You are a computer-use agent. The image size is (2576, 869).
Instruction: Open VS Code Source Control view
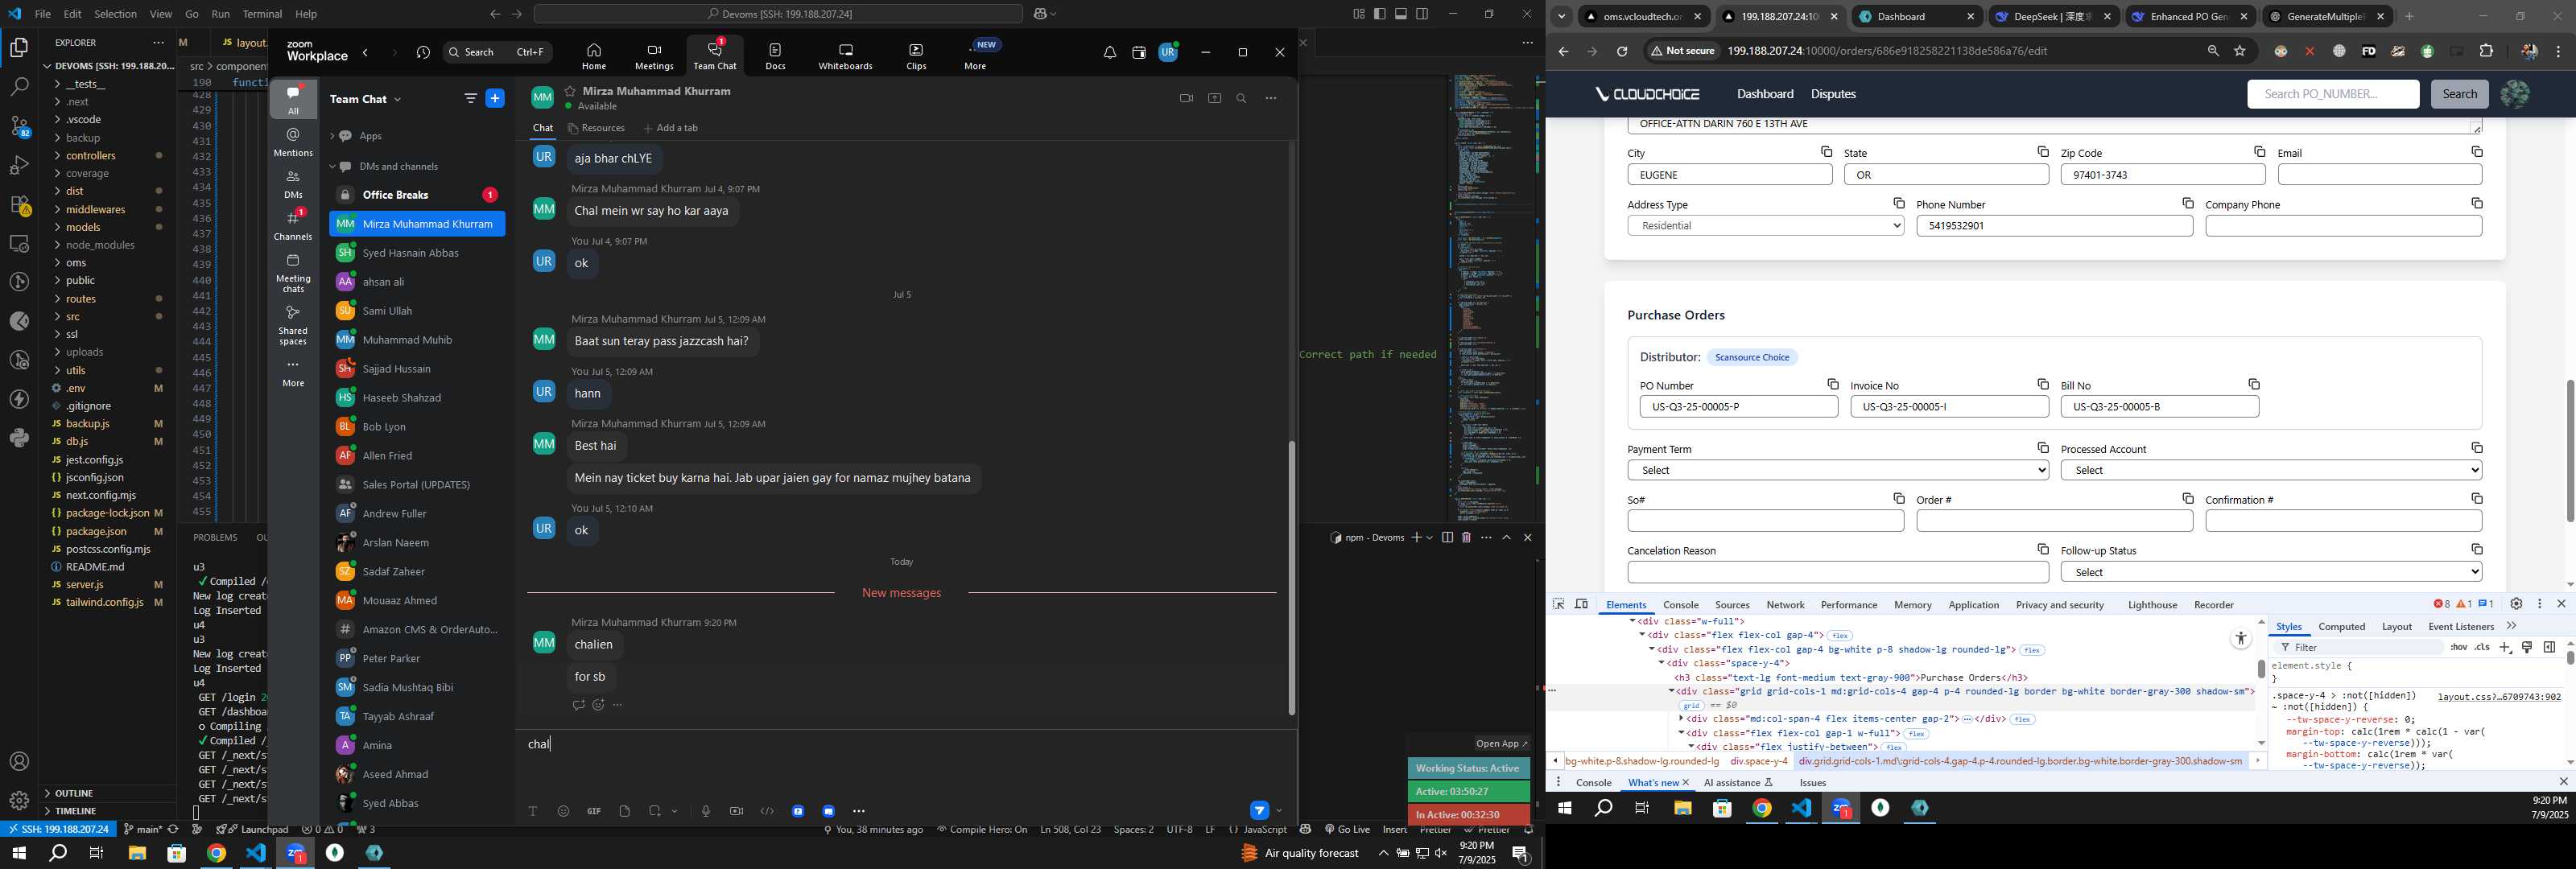click(x=19, y=127)
